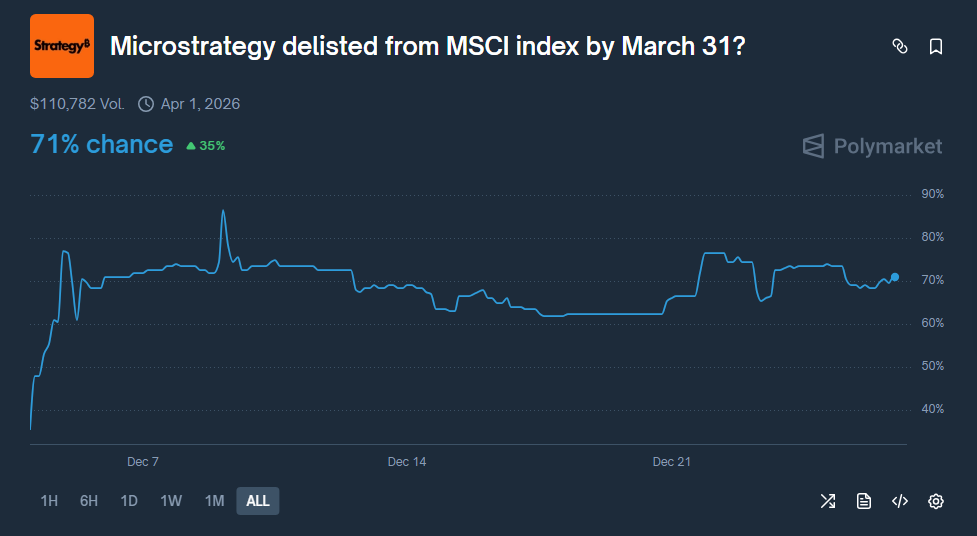Switch chart to 1D range

(x=129, y=501)
